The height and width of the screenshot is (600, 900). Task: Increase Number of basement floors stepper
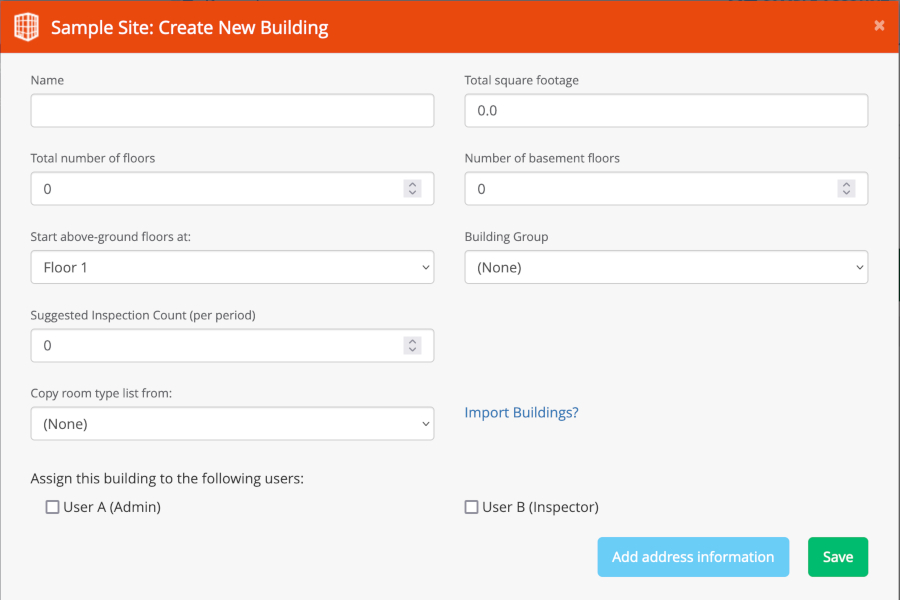coord(846,185)
